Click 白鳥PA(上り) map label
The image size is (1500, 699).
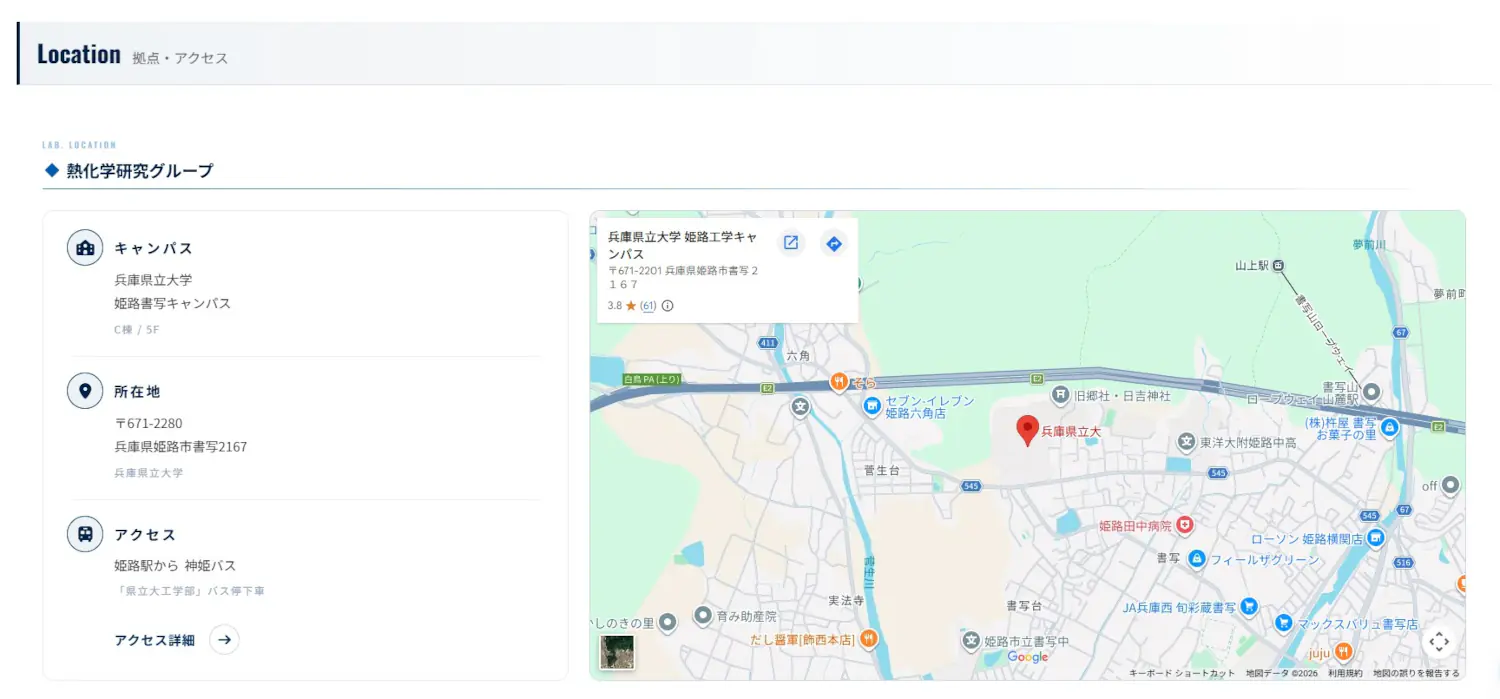pyautogui.click(x=652, y=379)
